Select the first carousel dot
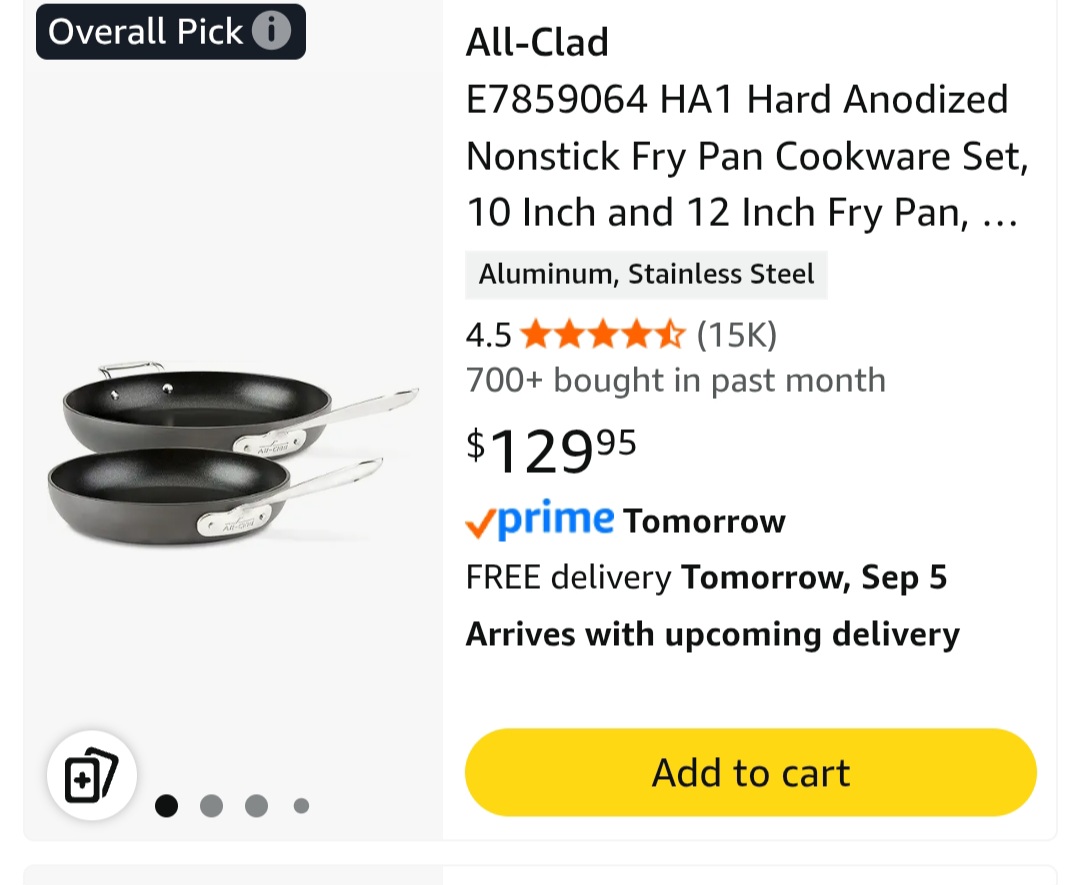Image resolution: width=1080 pixels, height=885 pixels. click(x=167, y=805)
